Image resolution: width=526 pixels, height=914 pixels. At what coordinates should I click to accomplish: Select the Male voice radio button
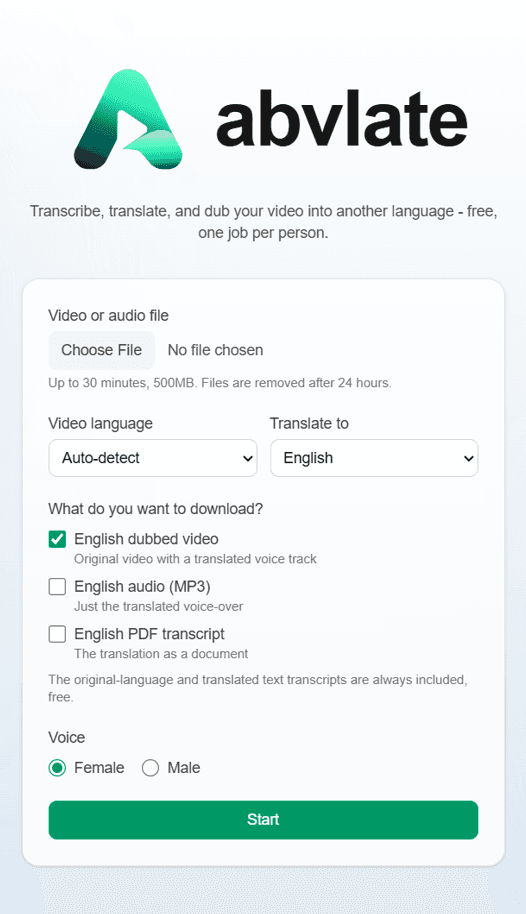click(x=150, y=768)
